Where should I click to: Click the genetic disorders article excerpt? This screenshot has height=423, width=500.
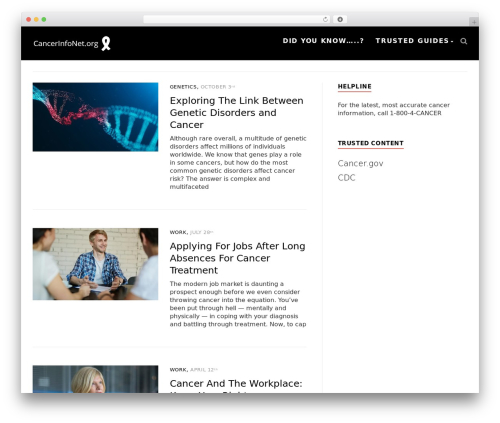(238, 163)
